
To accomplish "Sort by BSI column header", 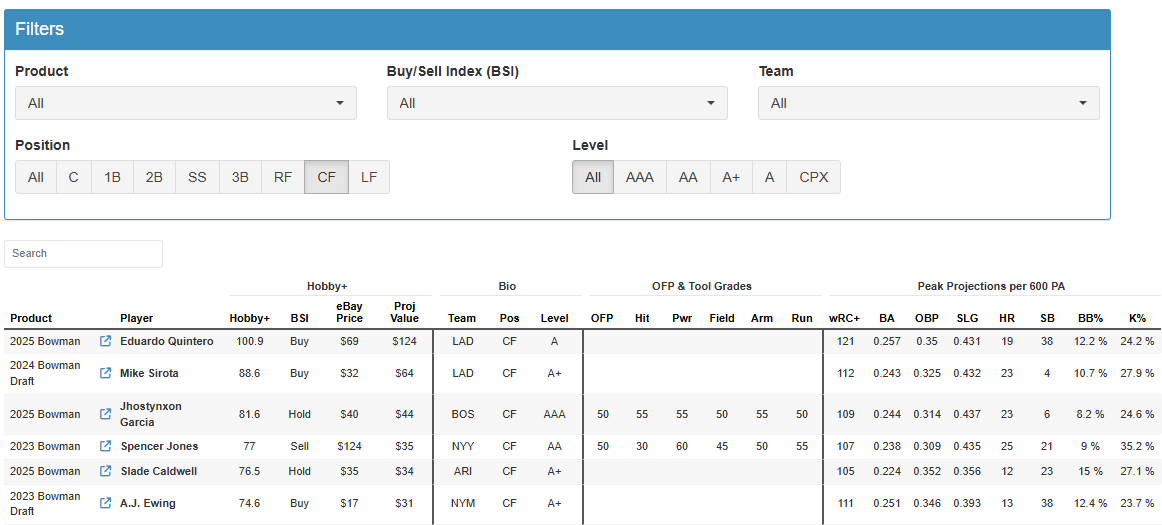I will (299, 318).
